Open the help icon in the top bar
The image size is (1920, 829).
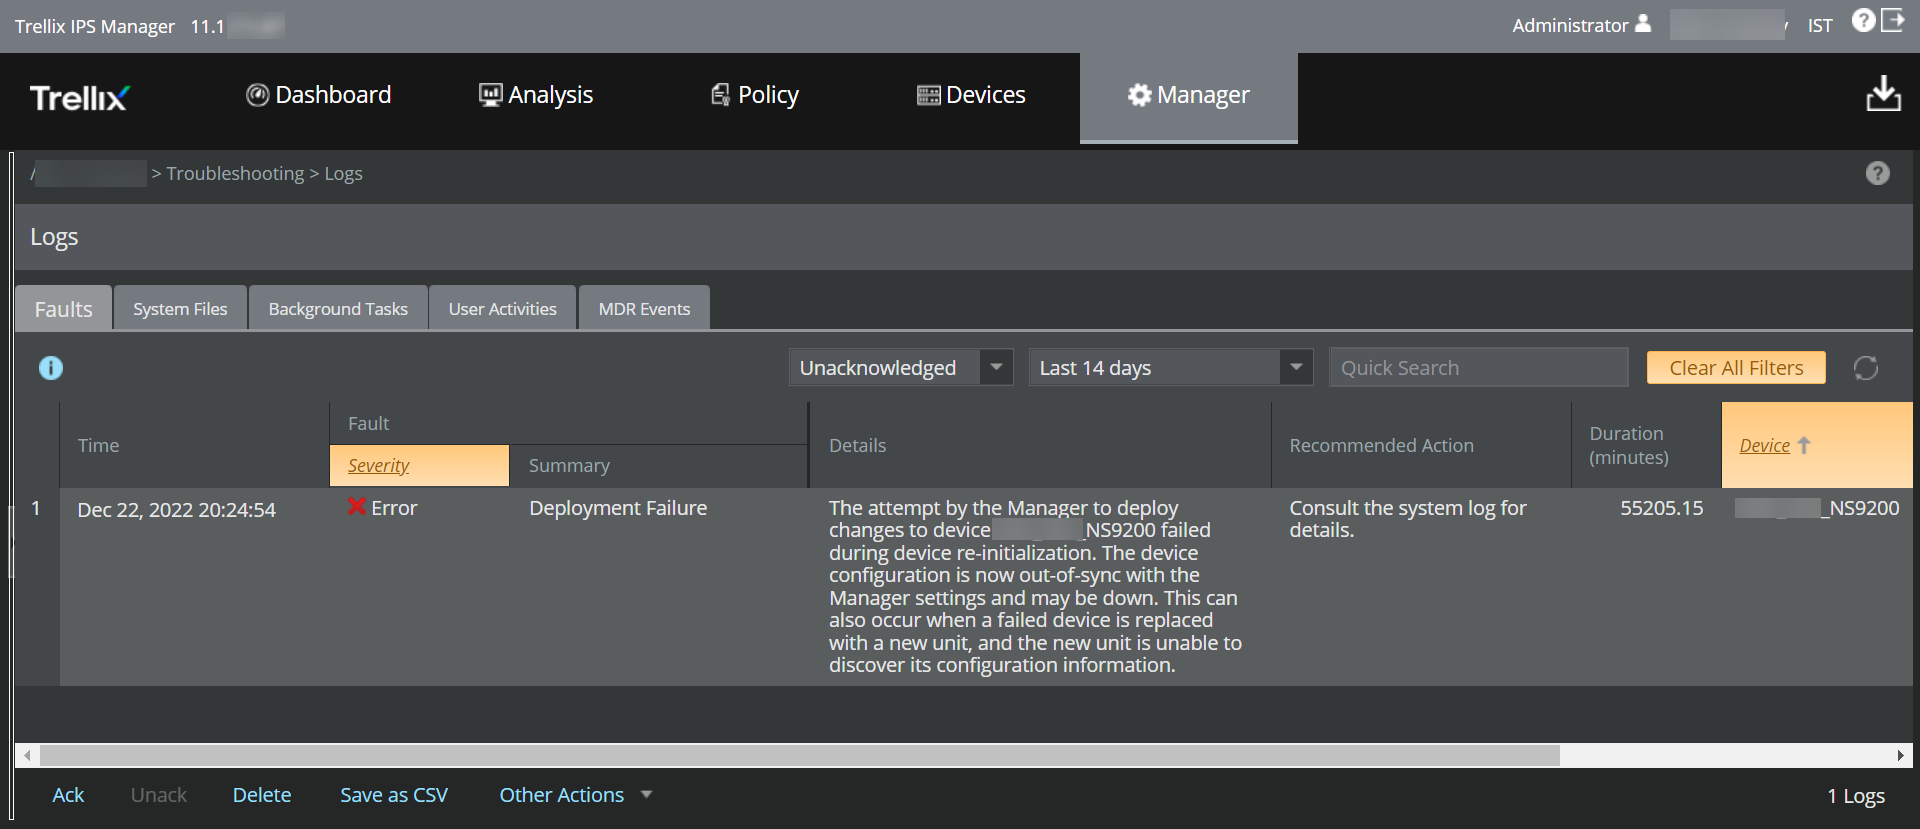point(1863,21)
